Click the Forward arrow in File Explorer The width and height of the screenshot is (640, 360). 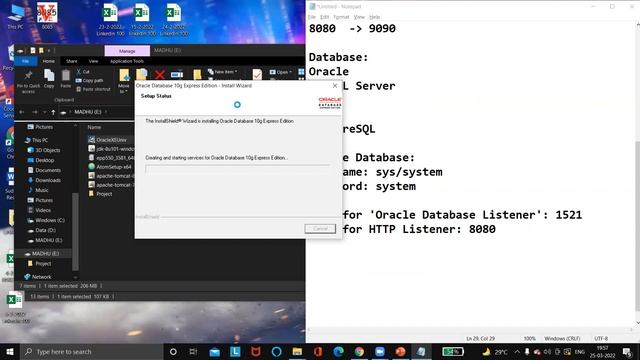pos(35,112)
